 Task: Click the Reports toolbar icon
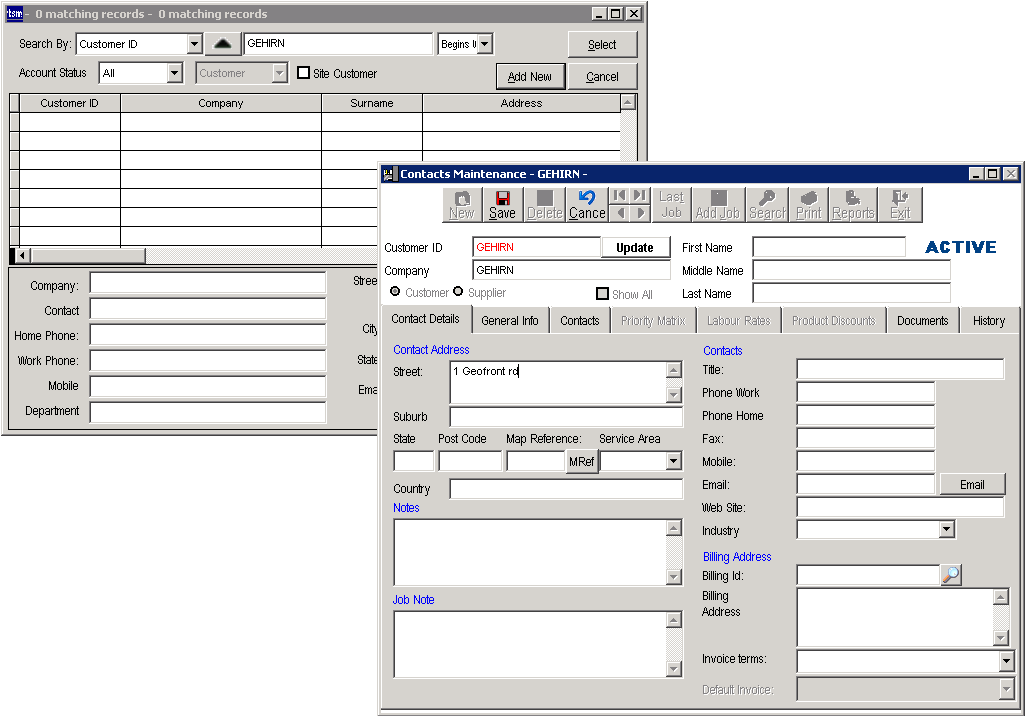click(x=853, y=204)
